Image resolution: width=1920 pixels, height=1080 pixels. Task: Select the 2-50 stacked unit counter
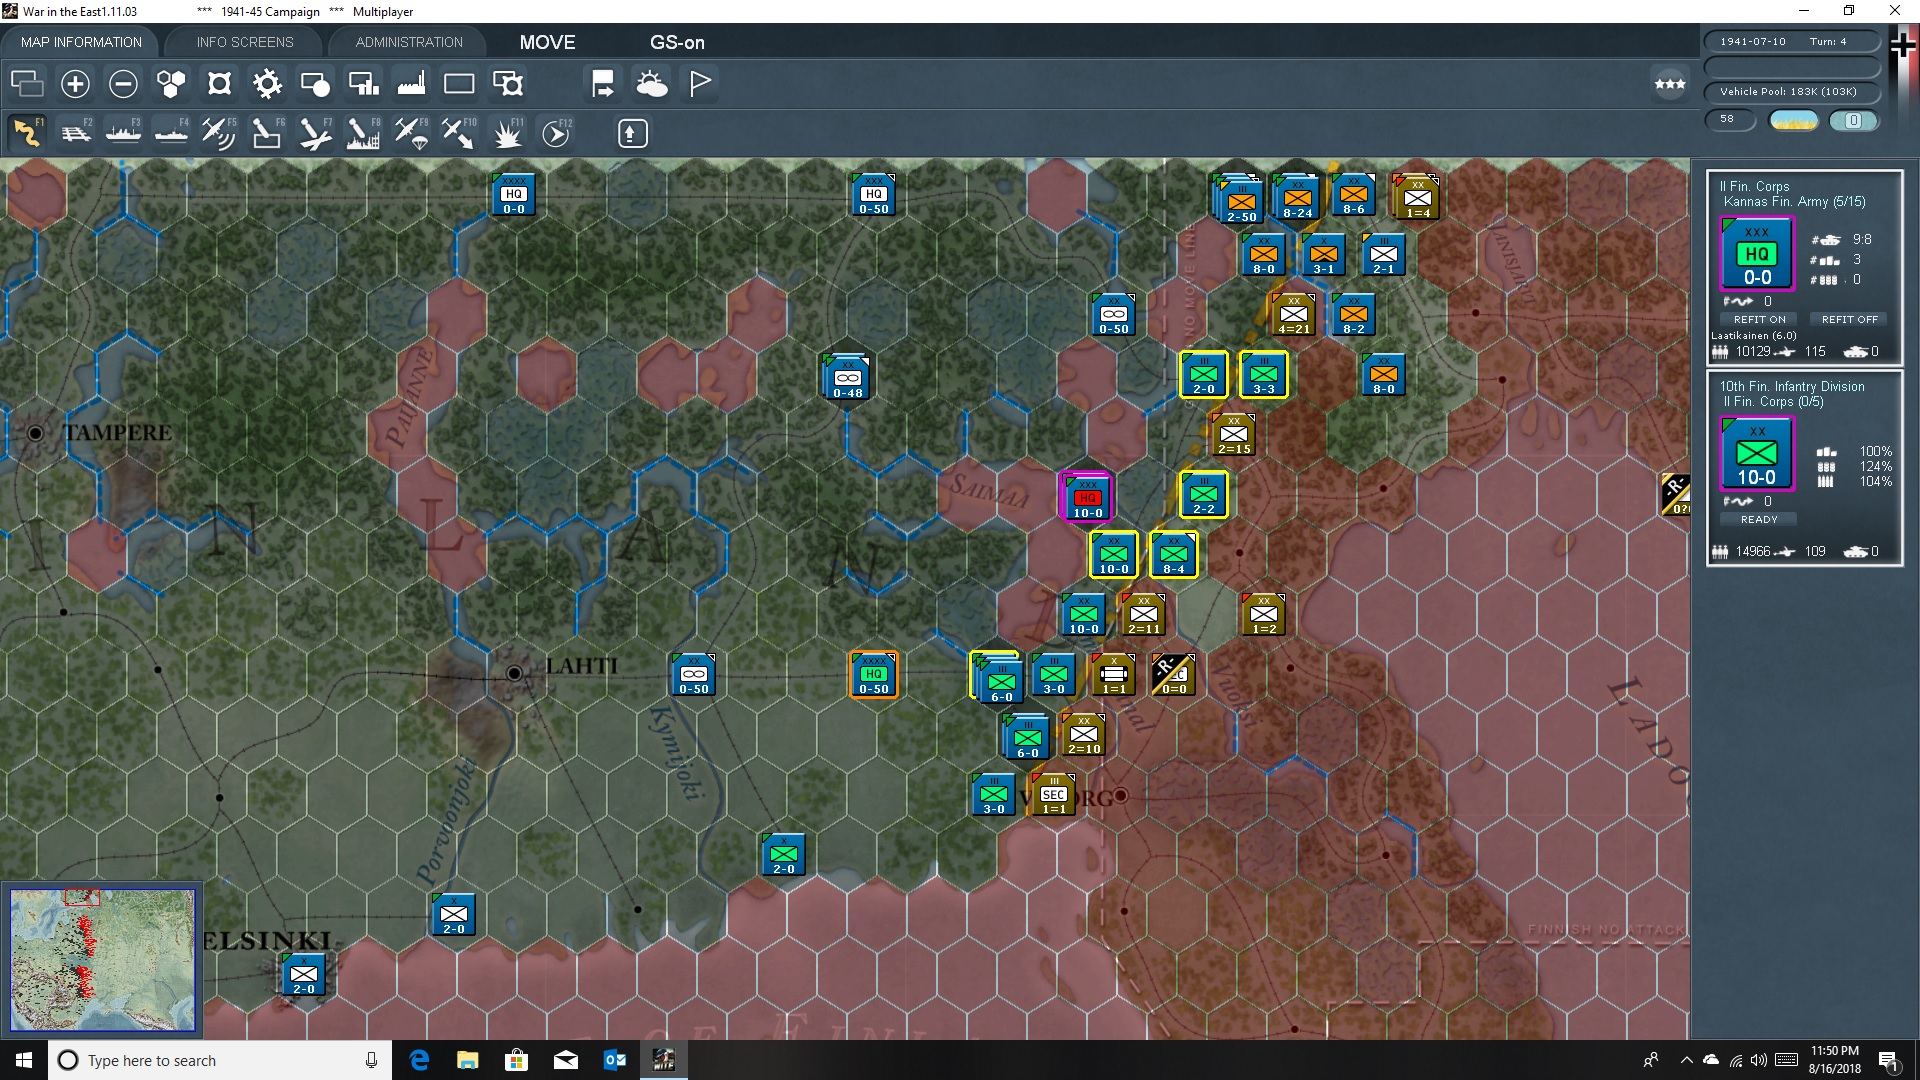click(x=1240, y=199)
